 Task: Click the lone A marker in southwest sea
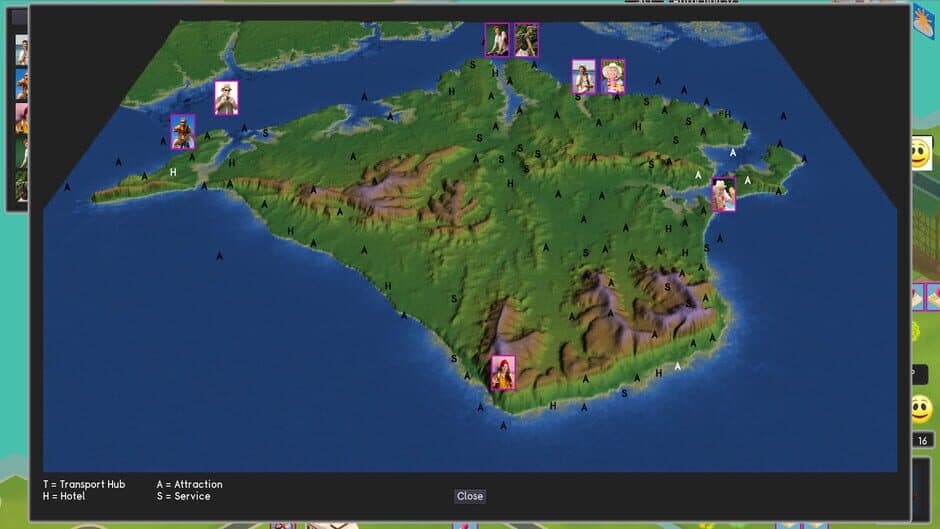click(219, 256)
